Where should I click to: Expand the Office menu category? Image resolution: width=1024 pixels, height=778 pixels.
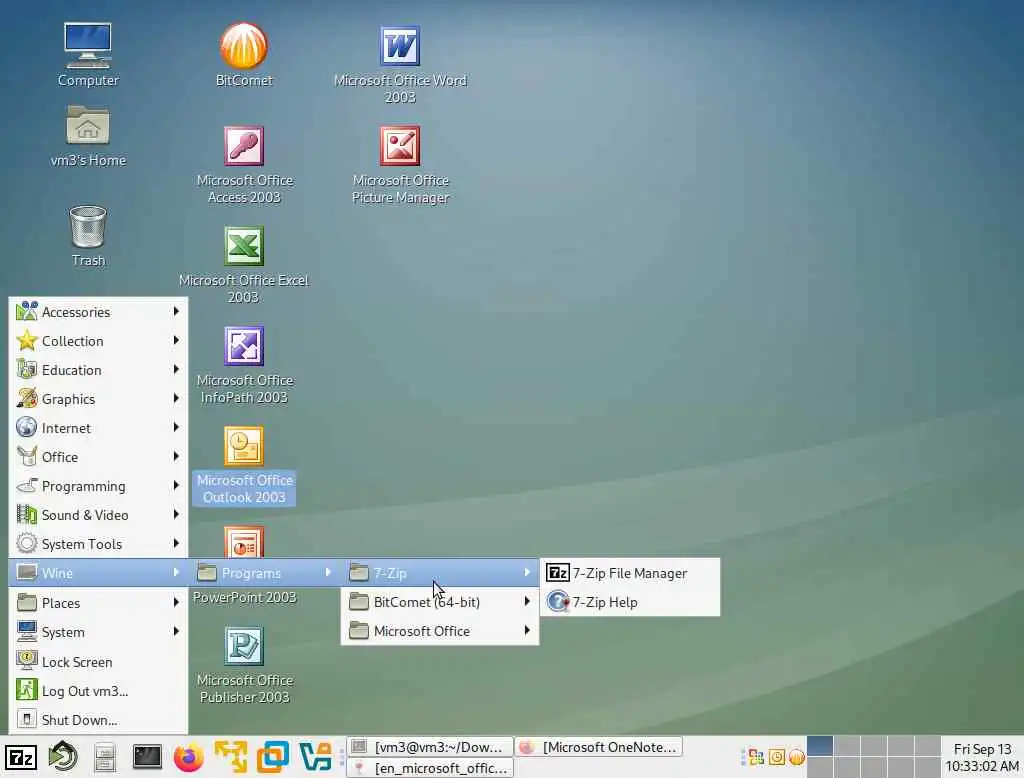[98, 457]
